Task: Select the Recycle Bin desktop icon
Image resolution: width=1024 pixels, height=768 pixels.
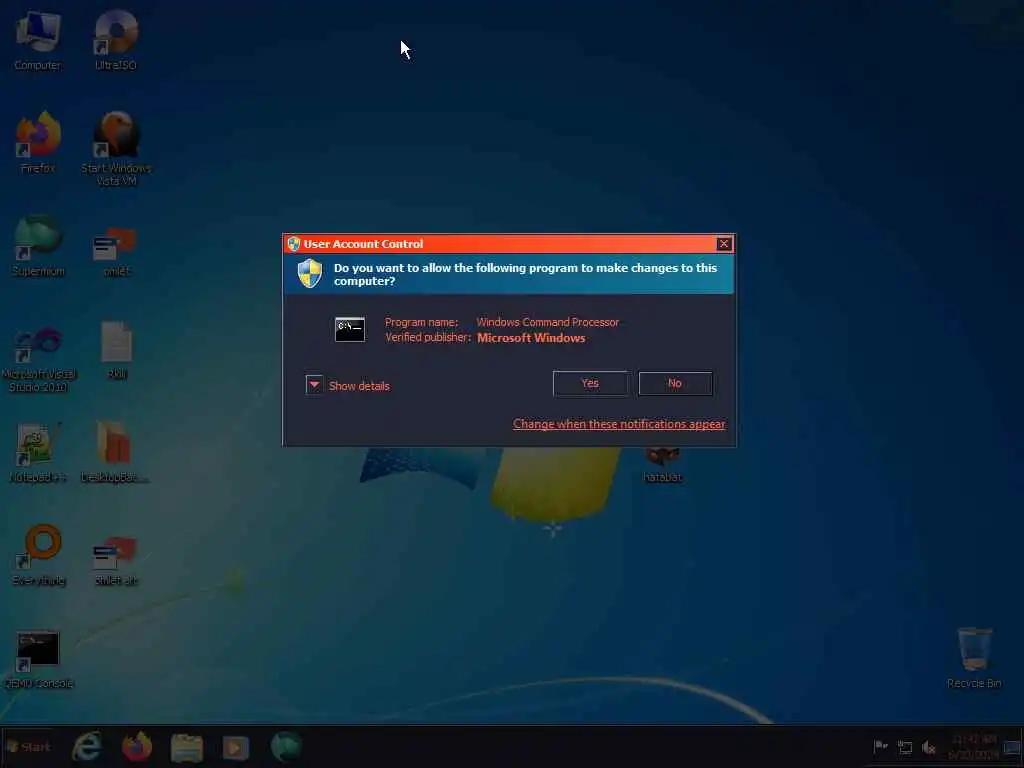Action: pos(974,658)
